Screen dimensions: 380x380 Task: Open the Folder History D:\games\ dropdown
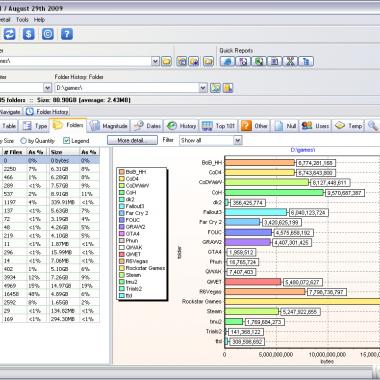tap(203, 88)
